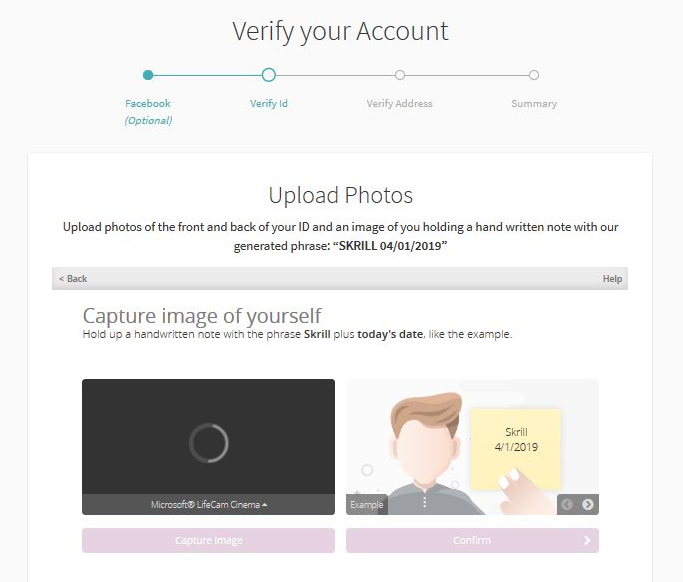The width and height of the screenshot is (683, 582).
Task: Go to the Verify Address step label
Action: [399, 104]
